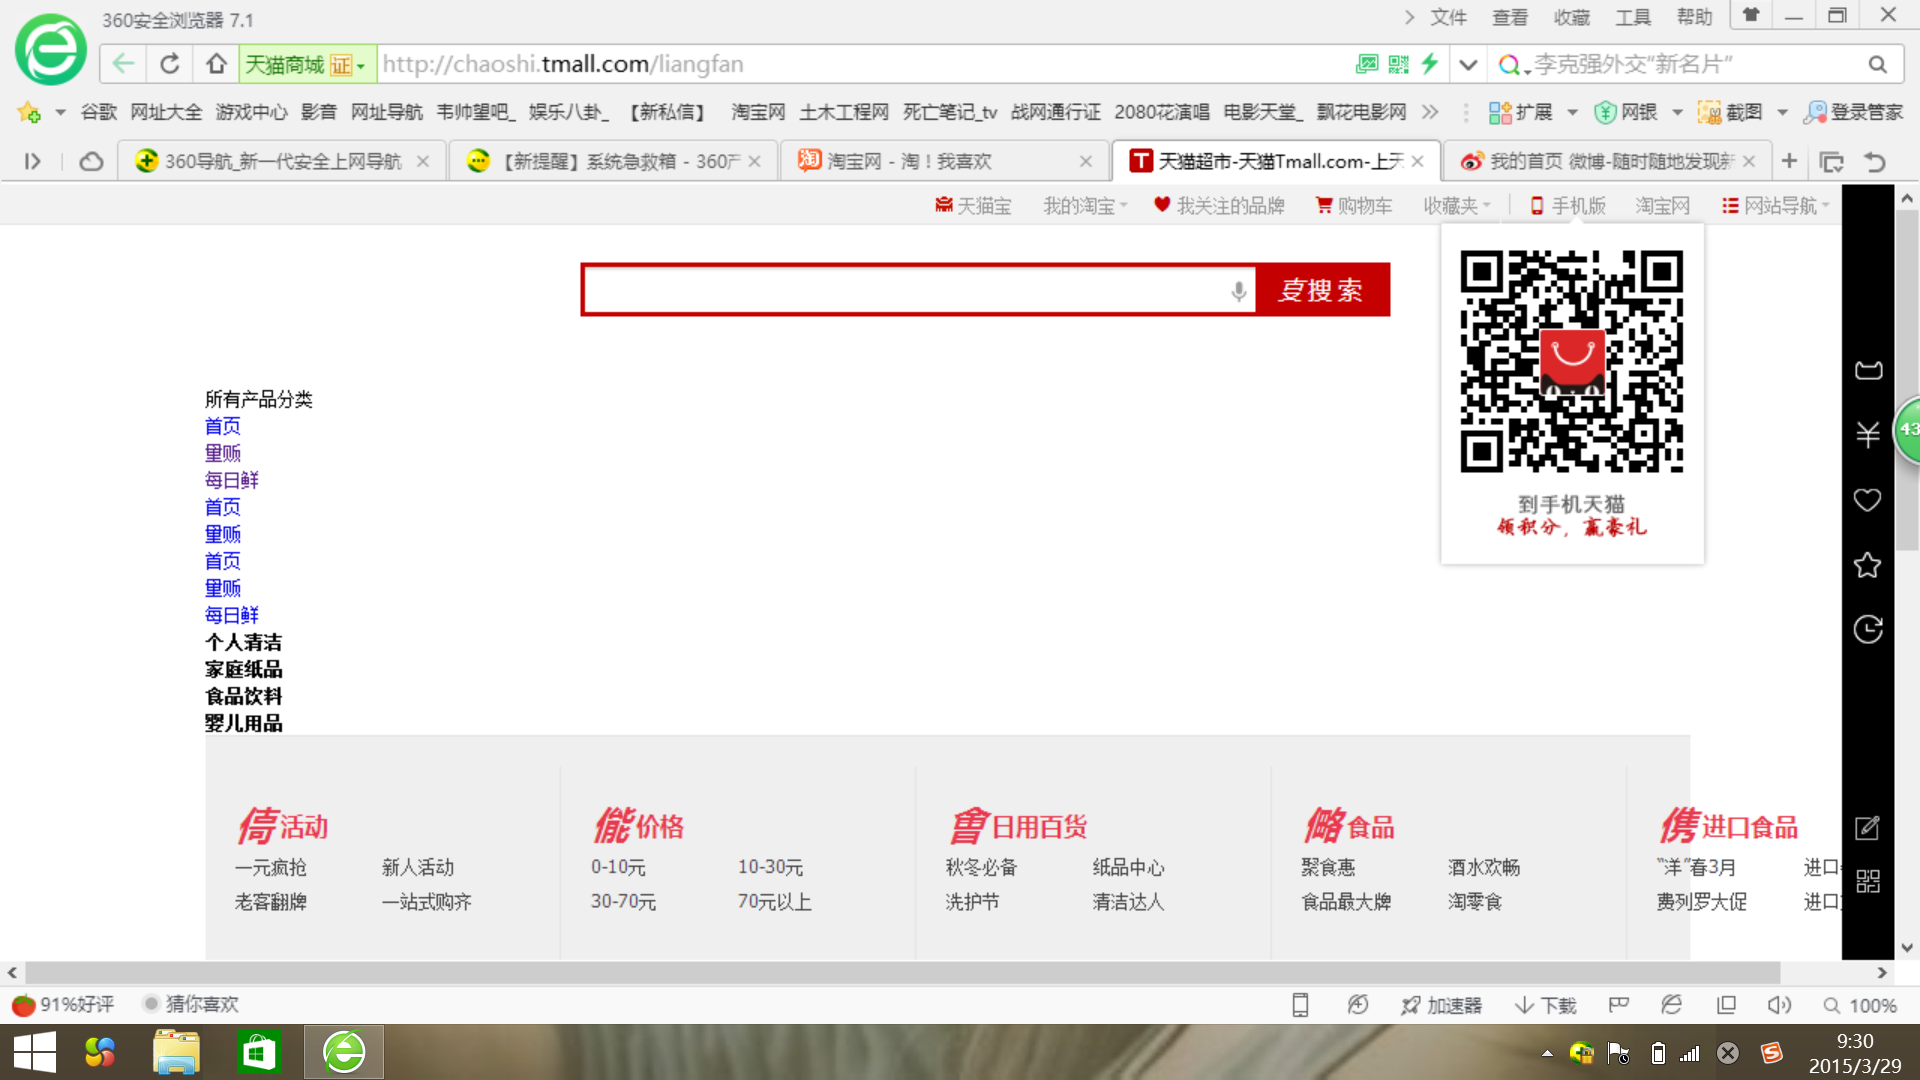Expand the 扩展 extensions dropdown
This screenshot has height=1080, width=1920.
coord(1572,112)
